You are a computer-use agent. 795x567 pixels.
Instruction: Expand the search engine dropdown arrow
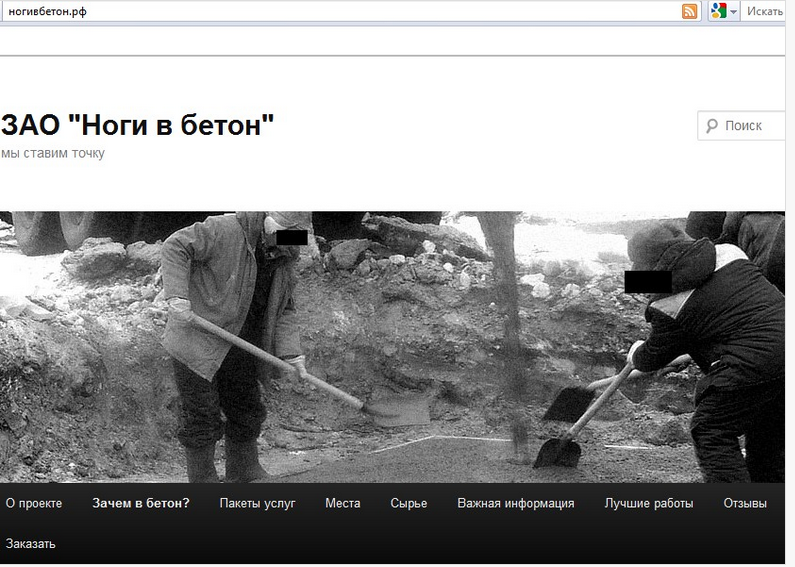[x=734, y=12]
